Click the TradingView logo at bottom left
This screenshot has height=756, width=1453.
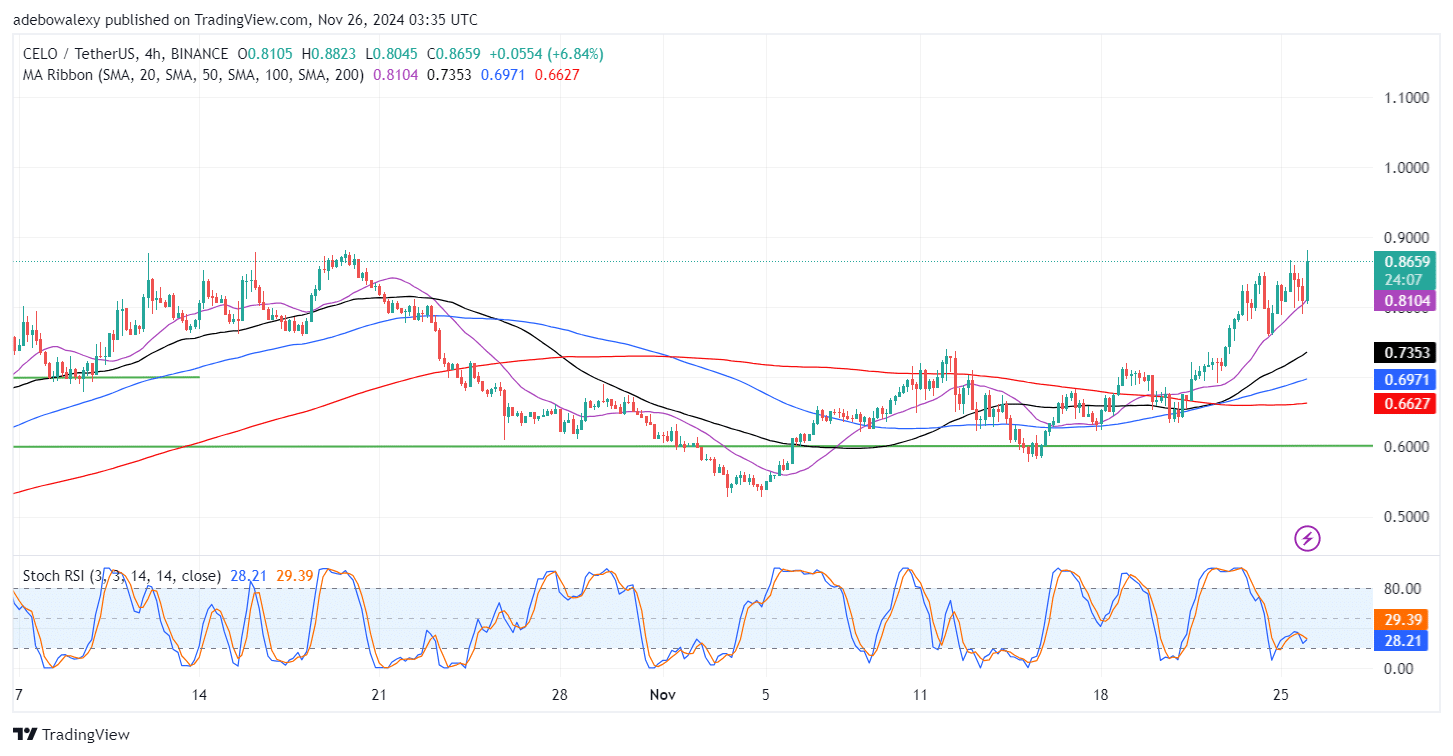coord(71,735)
